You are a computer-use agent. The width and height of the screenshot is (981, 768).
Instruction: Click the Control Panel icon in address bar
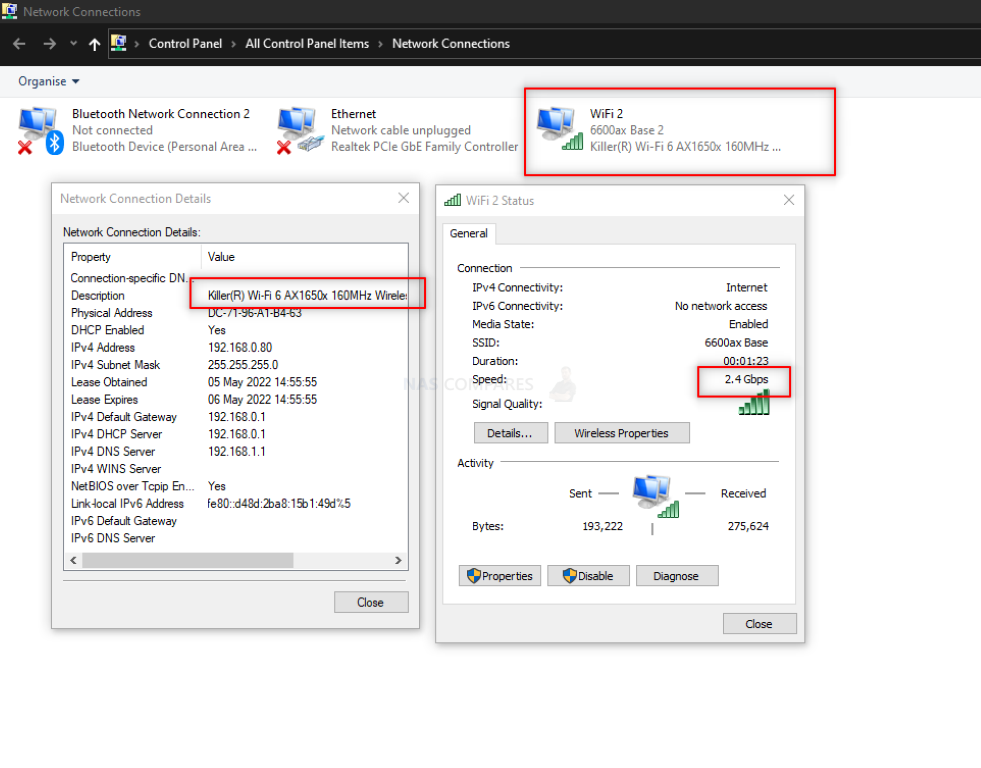tap(118, 43)
